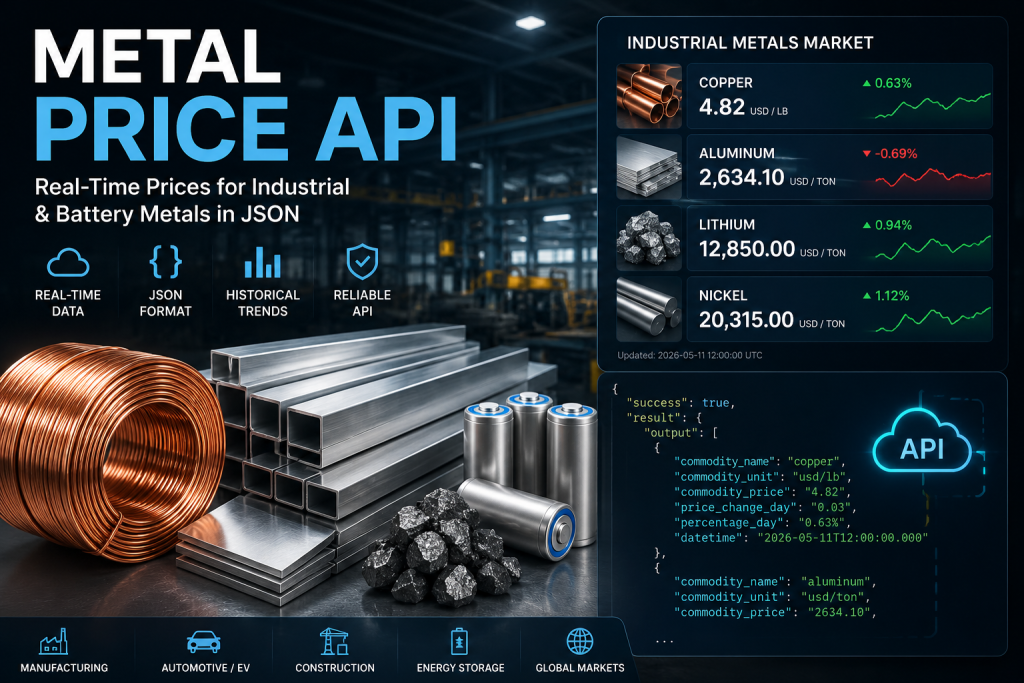Screen dimensions: 1024x683
Task: Click the INDUSTRIAL METALS MARKET heading
Action: [x=750, y=43]
